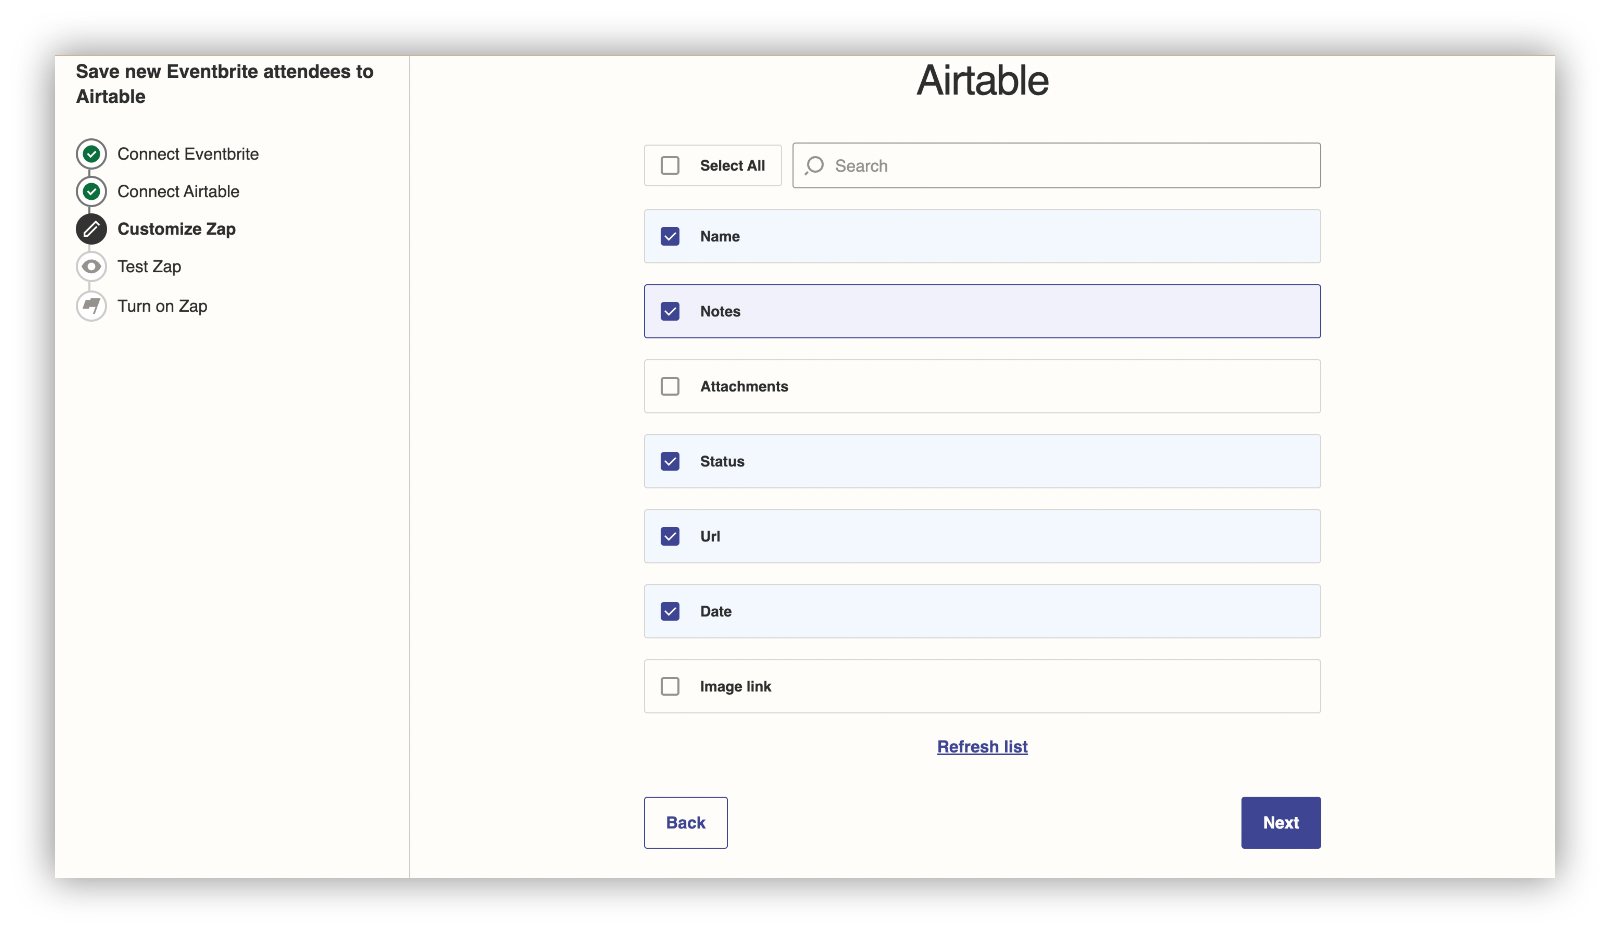This screenshot has width=1610, height=933.
Task: Click the Image link label text
Action: (x=736, y=686)
